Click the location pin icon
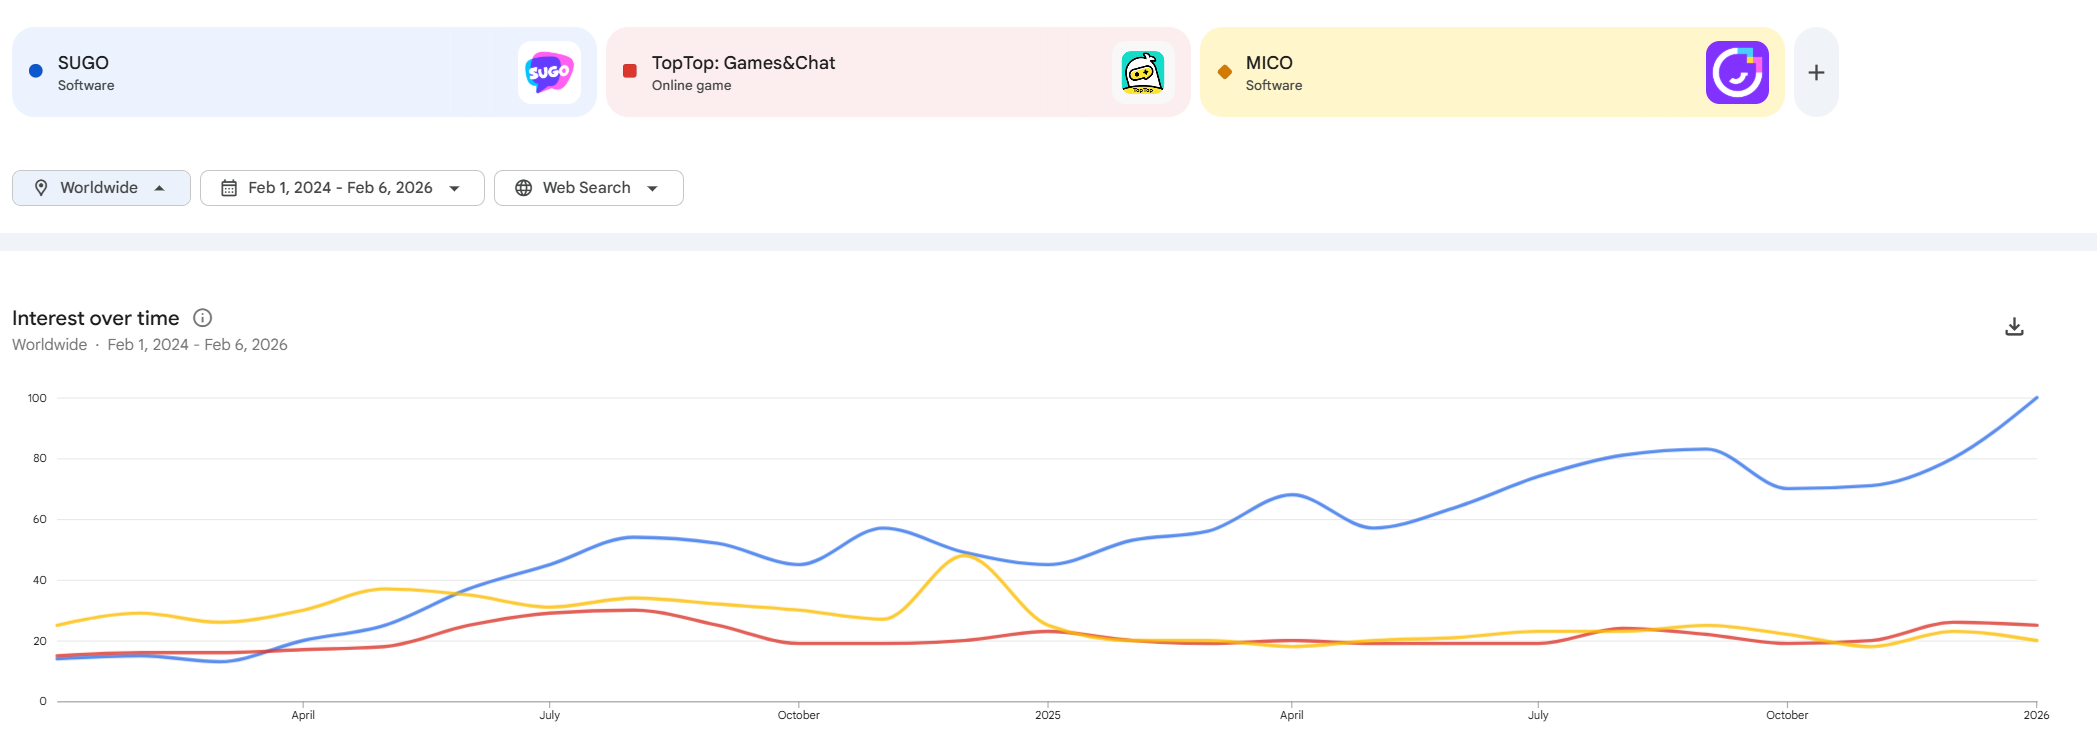This screenshot has width=2097, height=753. point(41,188)
